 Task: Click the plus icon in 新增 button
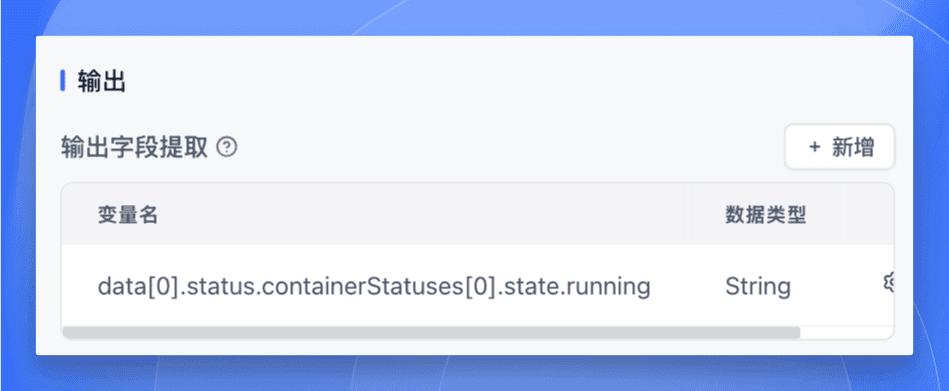click(x=815, y=147)
